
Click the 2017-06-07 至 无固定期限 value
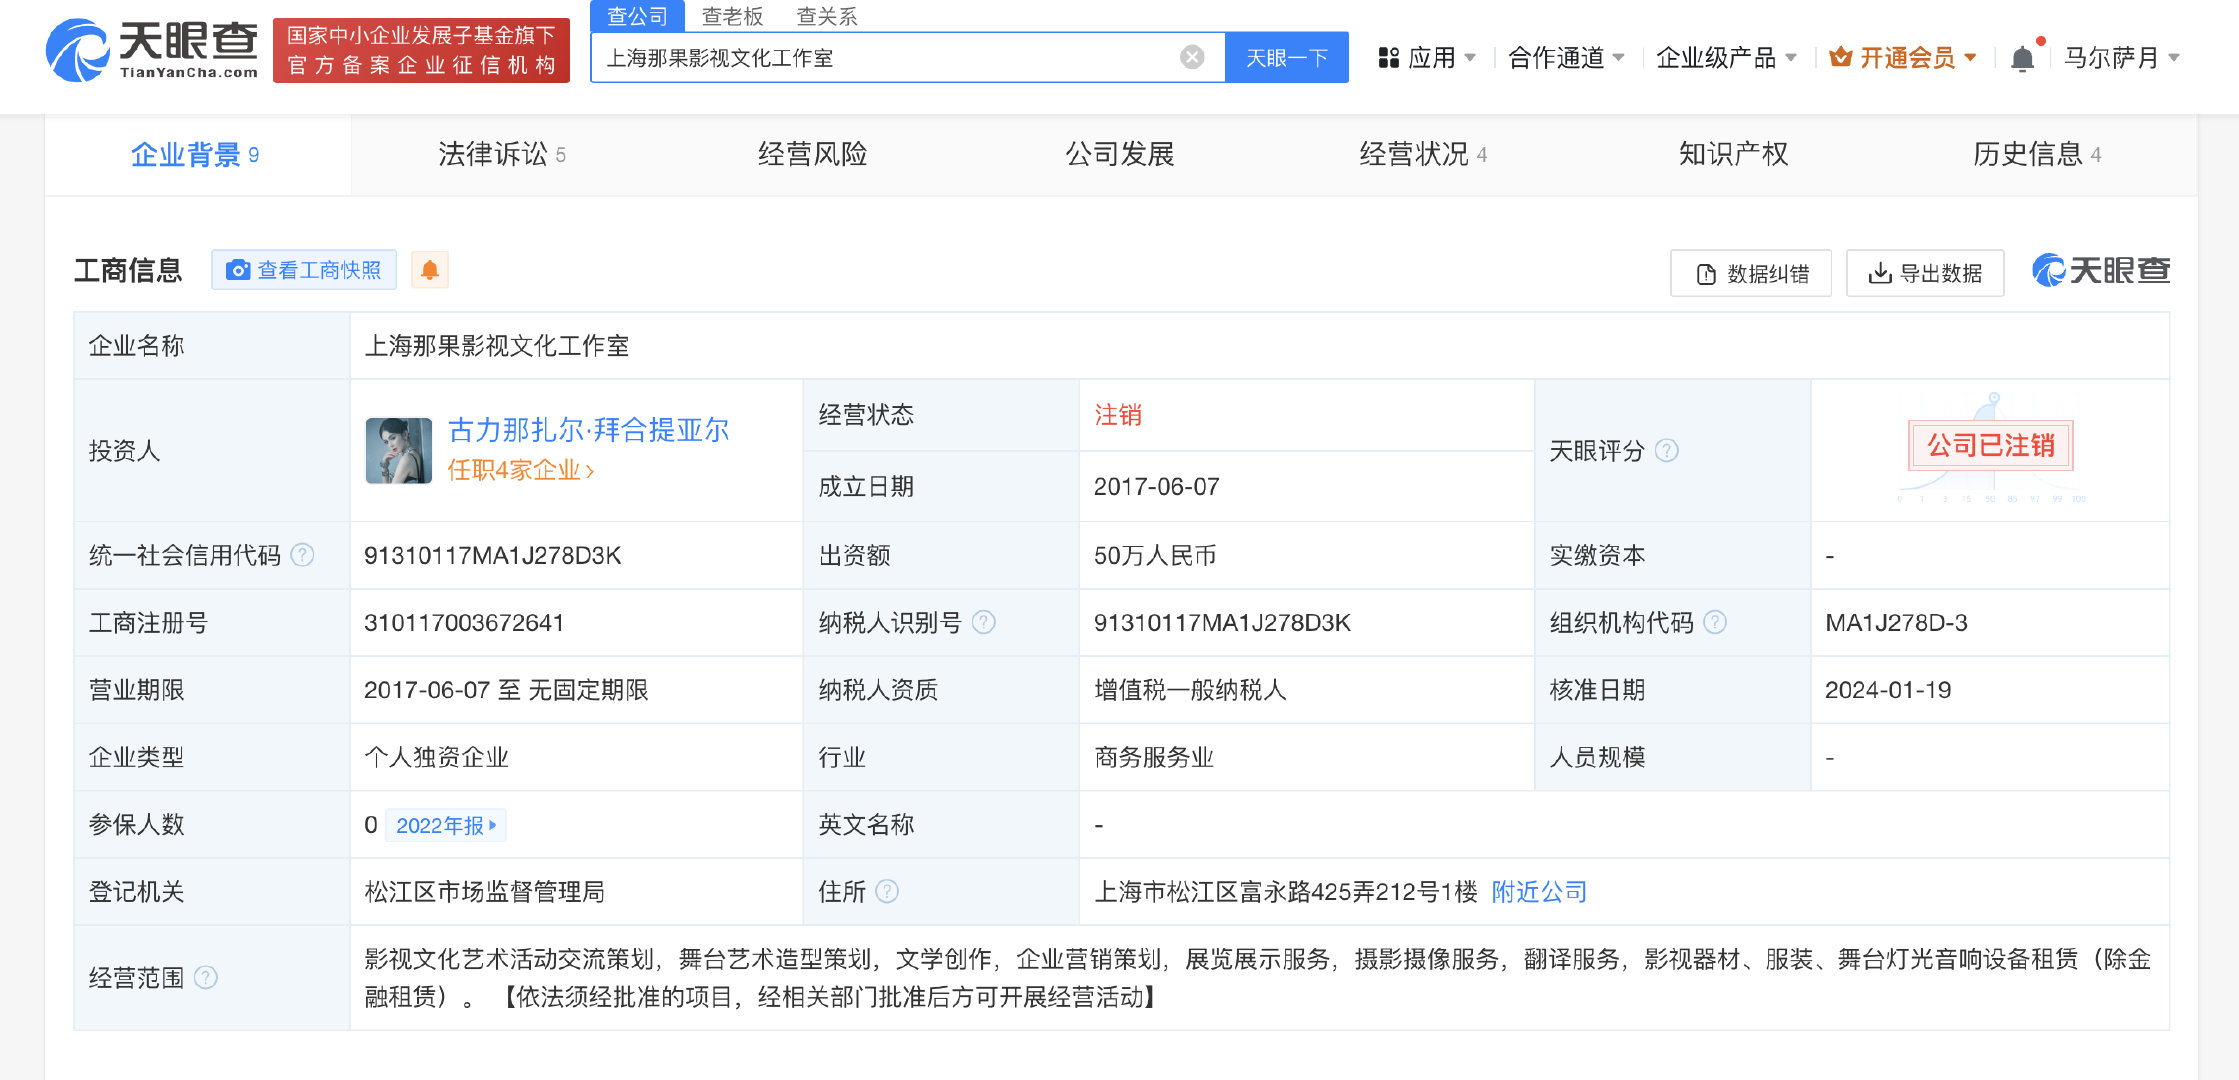pyautogui.click(x=506, y=690)
